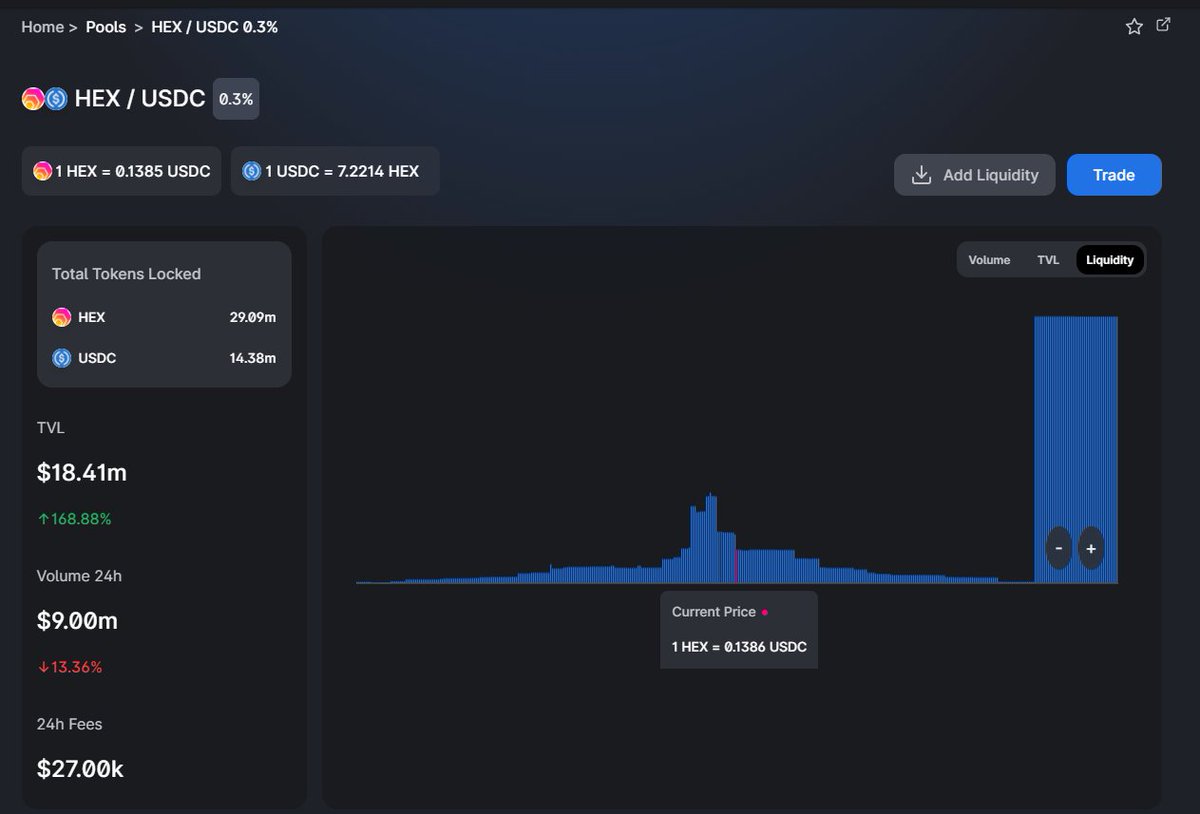Click the HEX / USDC 0.3% breadcrumb
Screen dimensions: 1200x814
pyautogui.click(x=215, y=27)
